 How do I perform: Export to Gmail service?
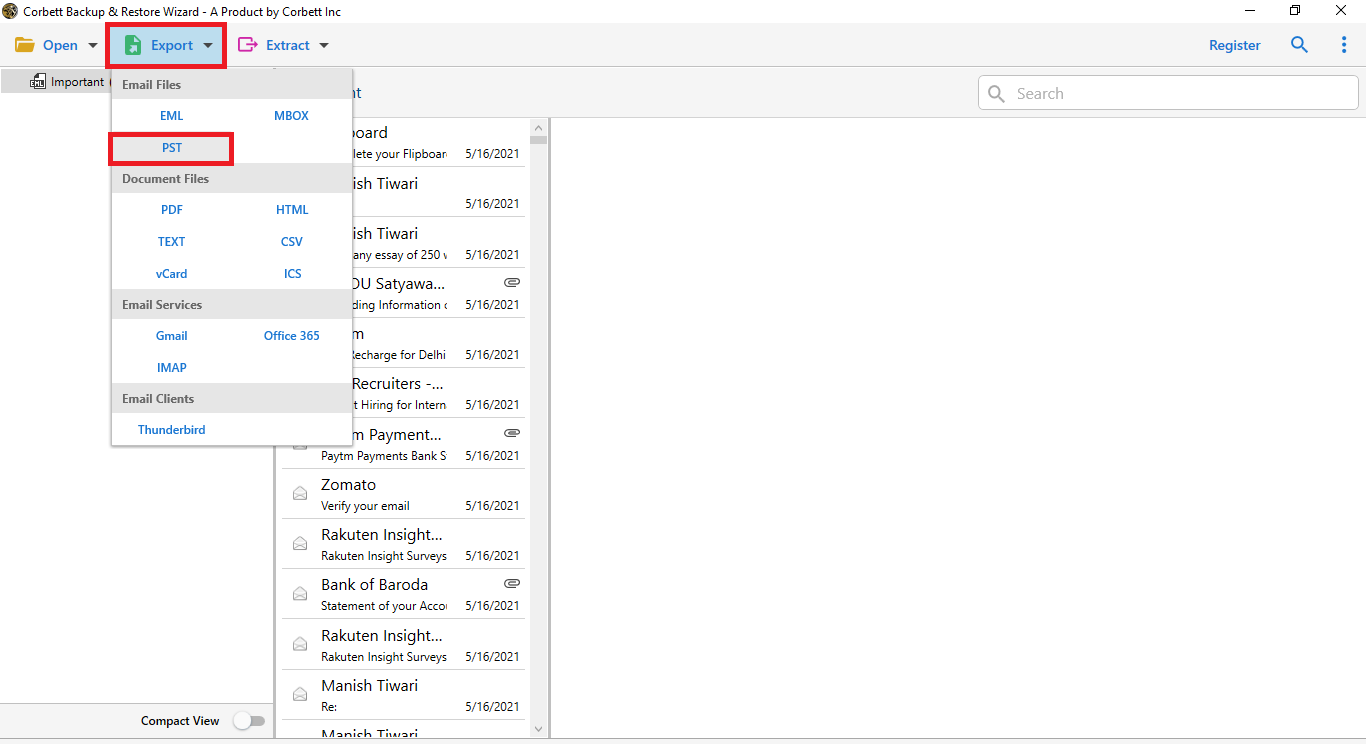click(x=172, y=336)
